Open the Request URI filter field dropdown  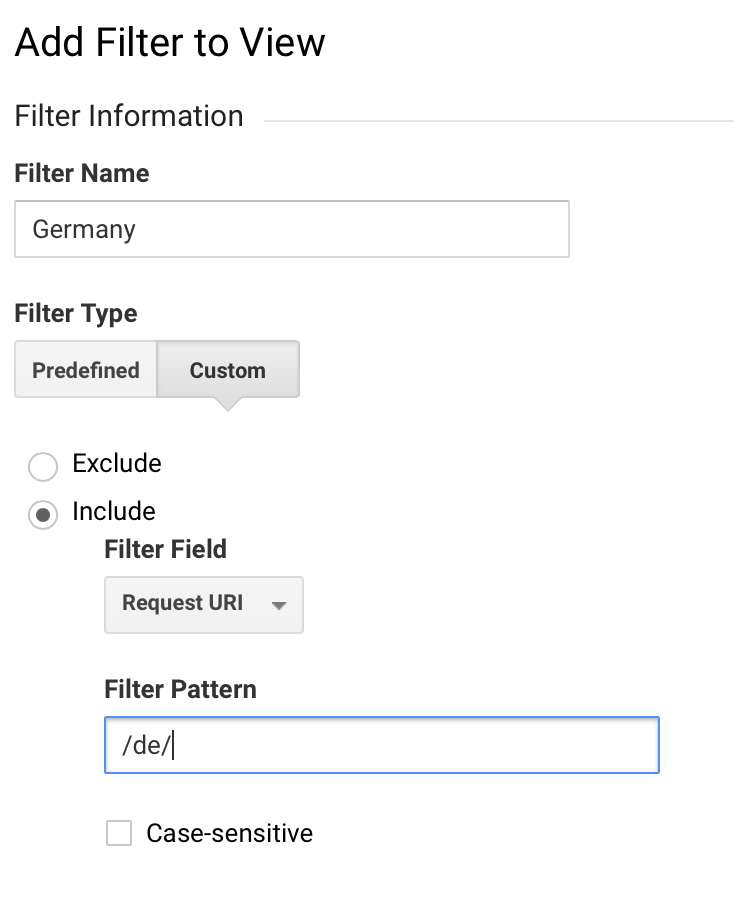204,605
